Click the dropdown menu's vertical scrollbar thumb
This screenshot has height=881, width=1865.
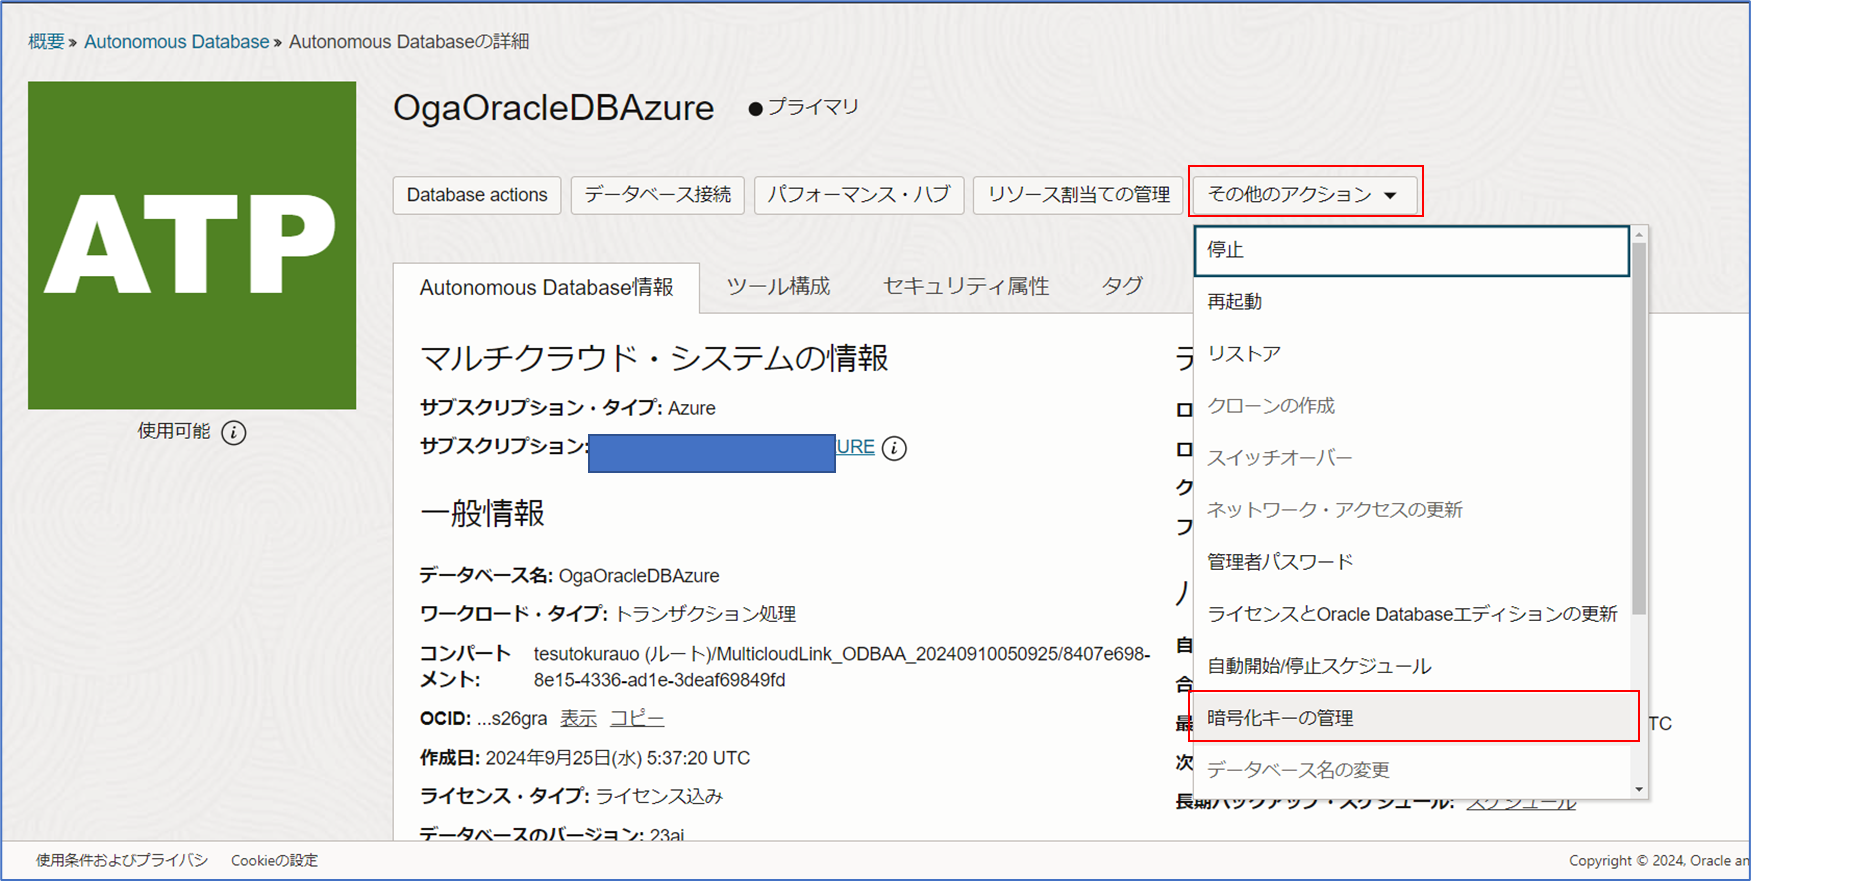[x=1638, y=428]
